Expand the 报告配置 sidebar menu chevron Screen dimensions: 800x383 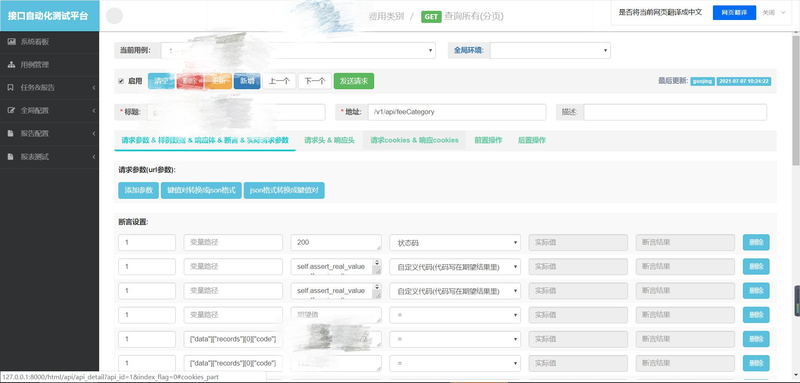point(94,134)
